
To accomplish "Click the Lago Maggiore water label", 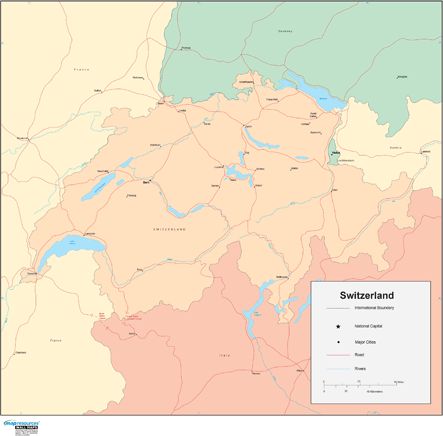I will pos(257,313).
